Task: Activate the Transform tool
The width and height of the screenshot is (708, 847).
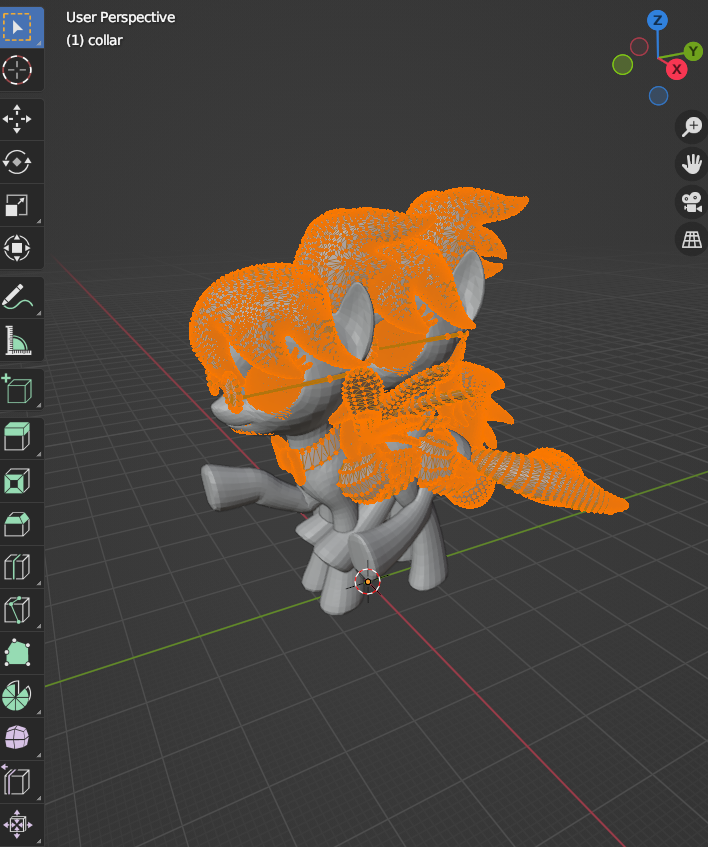Action: coord(18,248)
